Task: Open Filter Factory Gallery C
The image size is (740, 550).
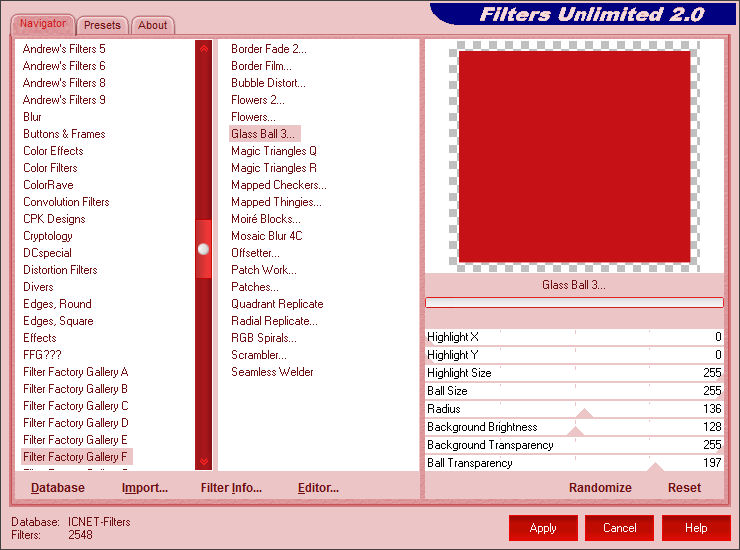Action: tap(76, 406)
